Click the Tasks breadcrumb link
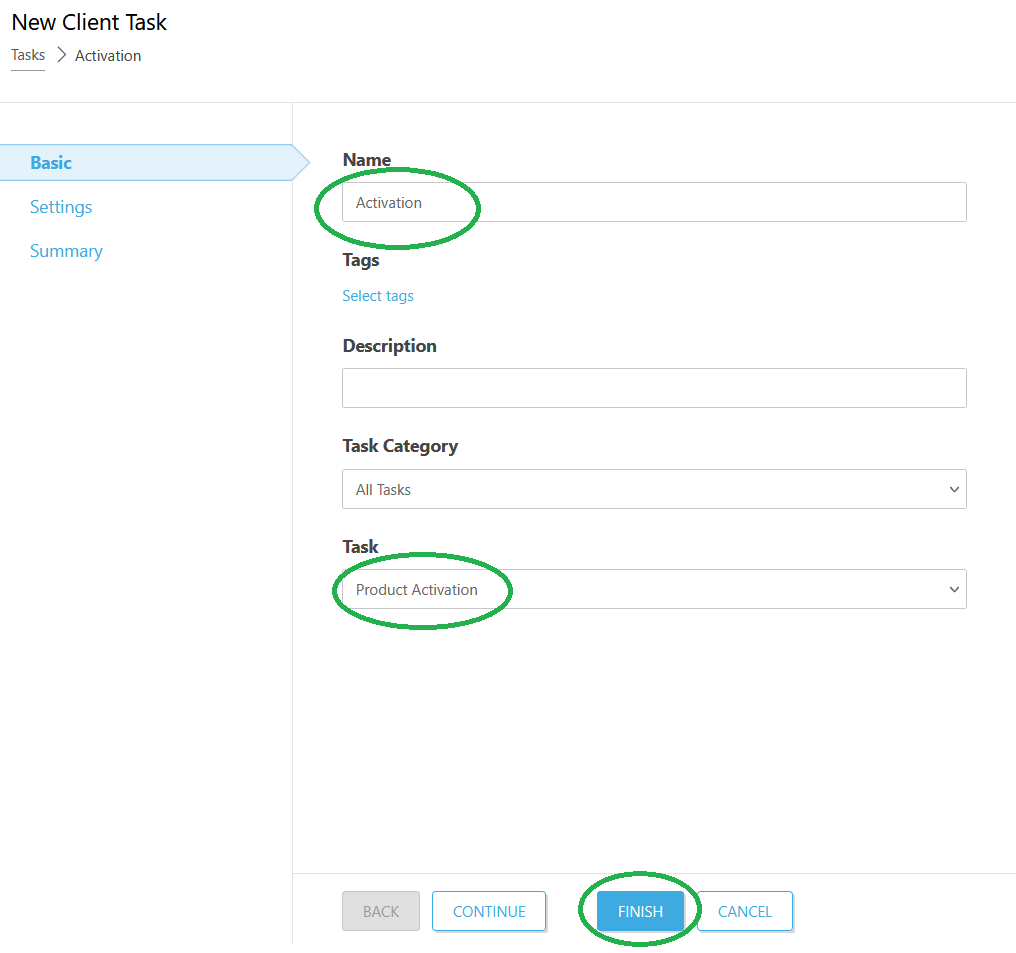Image resolution: width=1016 pixels, height=953 pixels. [x=27, y=55]
